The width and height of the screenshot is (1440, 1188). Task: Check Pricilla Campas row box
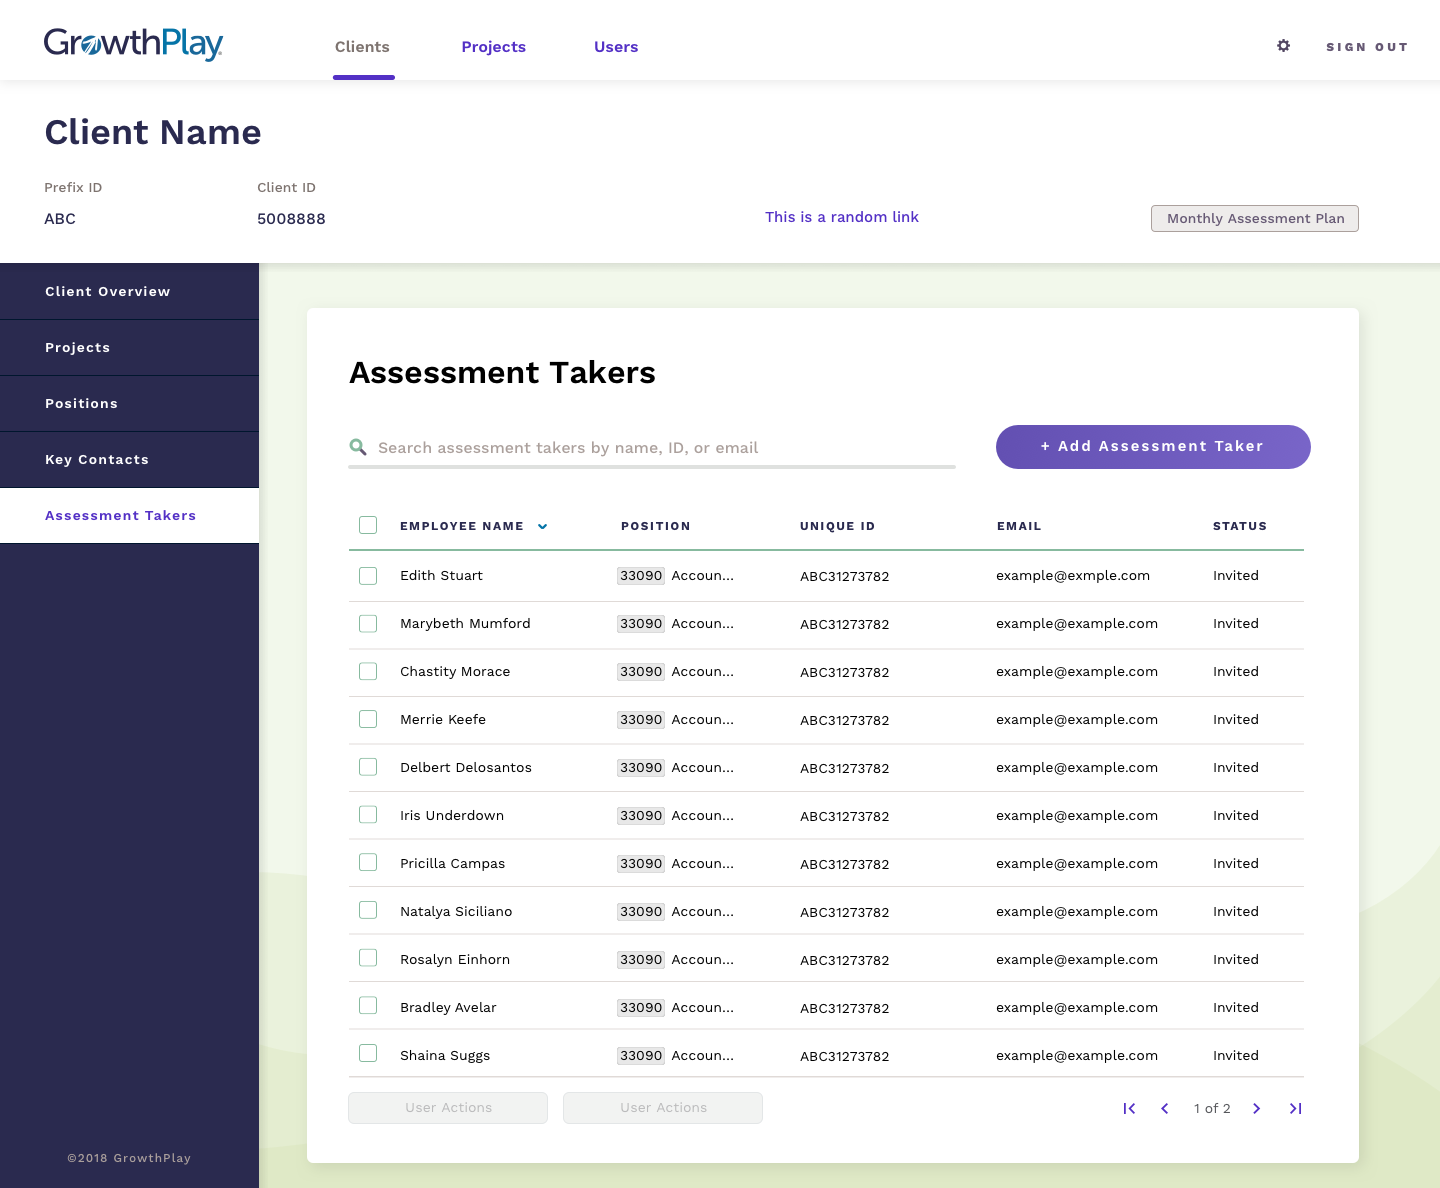pyautogui.click(x=368, y=863)
